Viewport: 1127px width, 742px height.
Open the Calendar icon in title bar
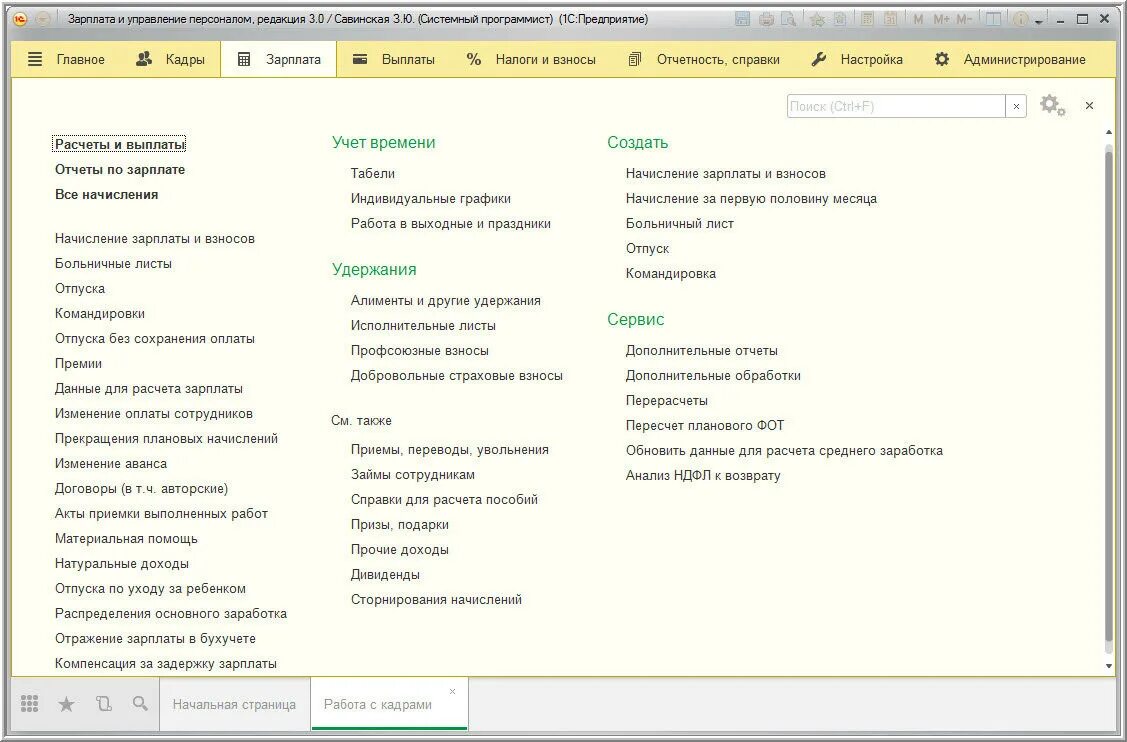[891, 19]
